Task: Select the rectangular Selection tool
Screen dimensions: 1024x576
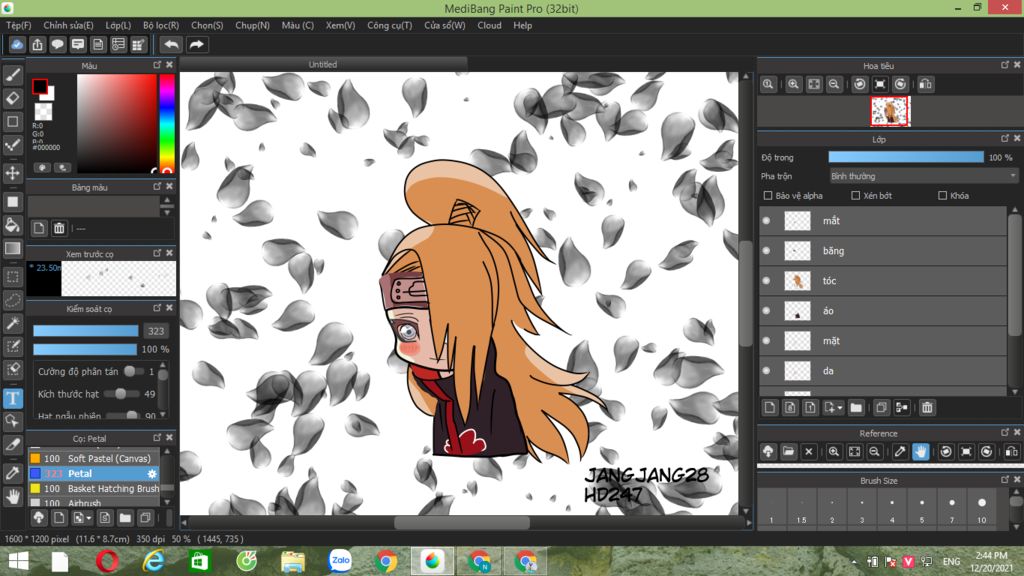Action: click(12, 277)
